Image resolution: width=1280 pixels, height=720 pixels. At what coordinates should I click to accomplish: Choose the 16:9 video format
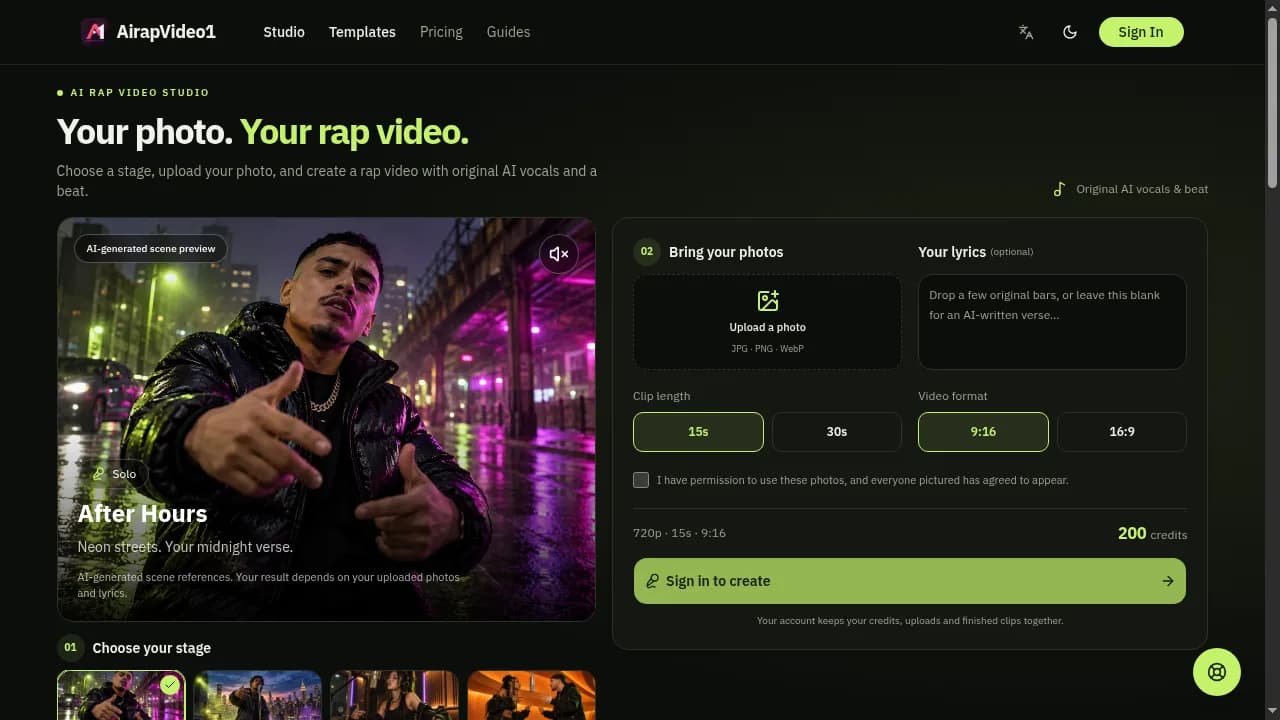point(1122,432)
